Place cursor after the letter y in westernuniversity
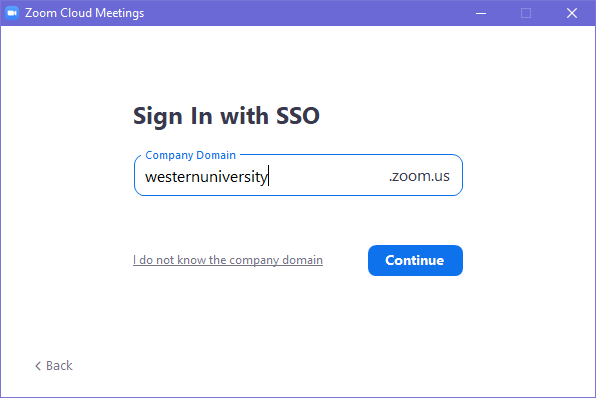Viewport: 596px width, 398px height. pyautogui.click(x=268, y=177)
